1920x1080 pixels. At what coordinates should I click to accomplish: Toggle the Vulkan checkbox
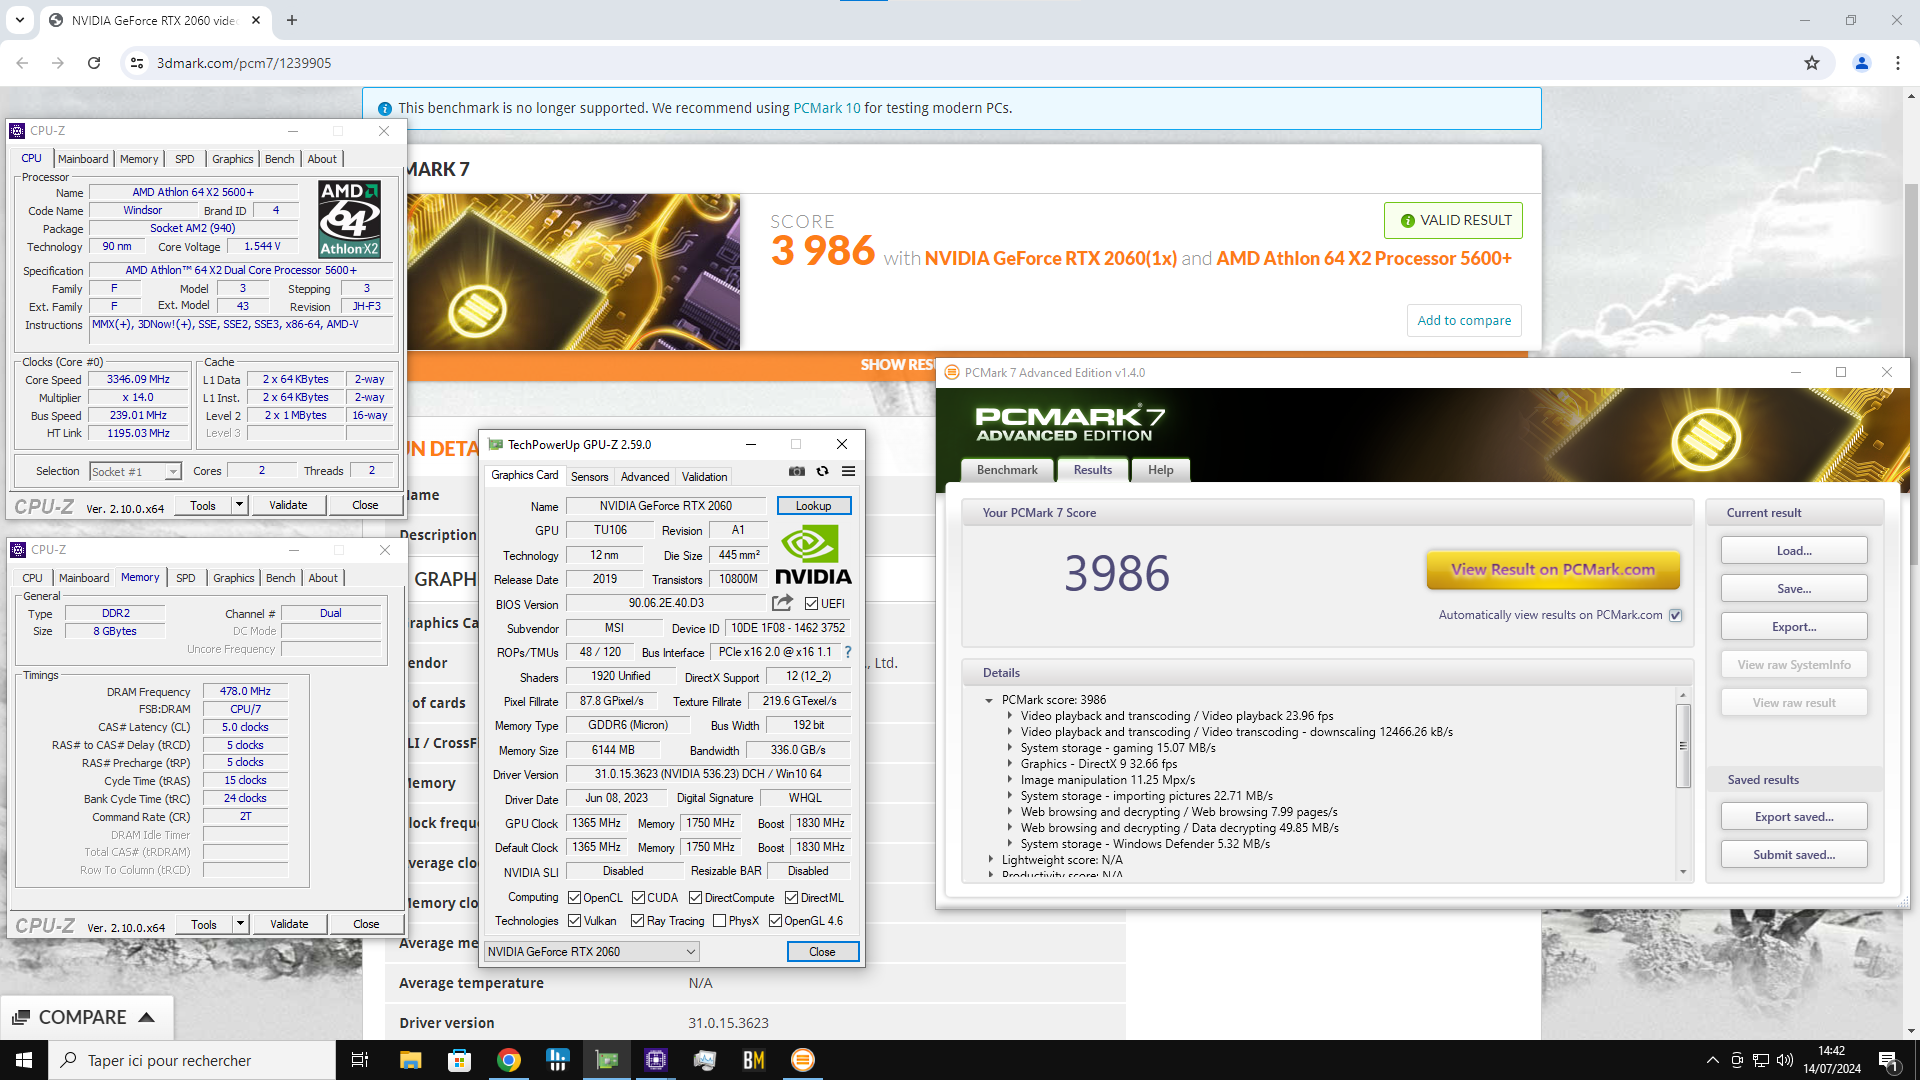[574, 921]
